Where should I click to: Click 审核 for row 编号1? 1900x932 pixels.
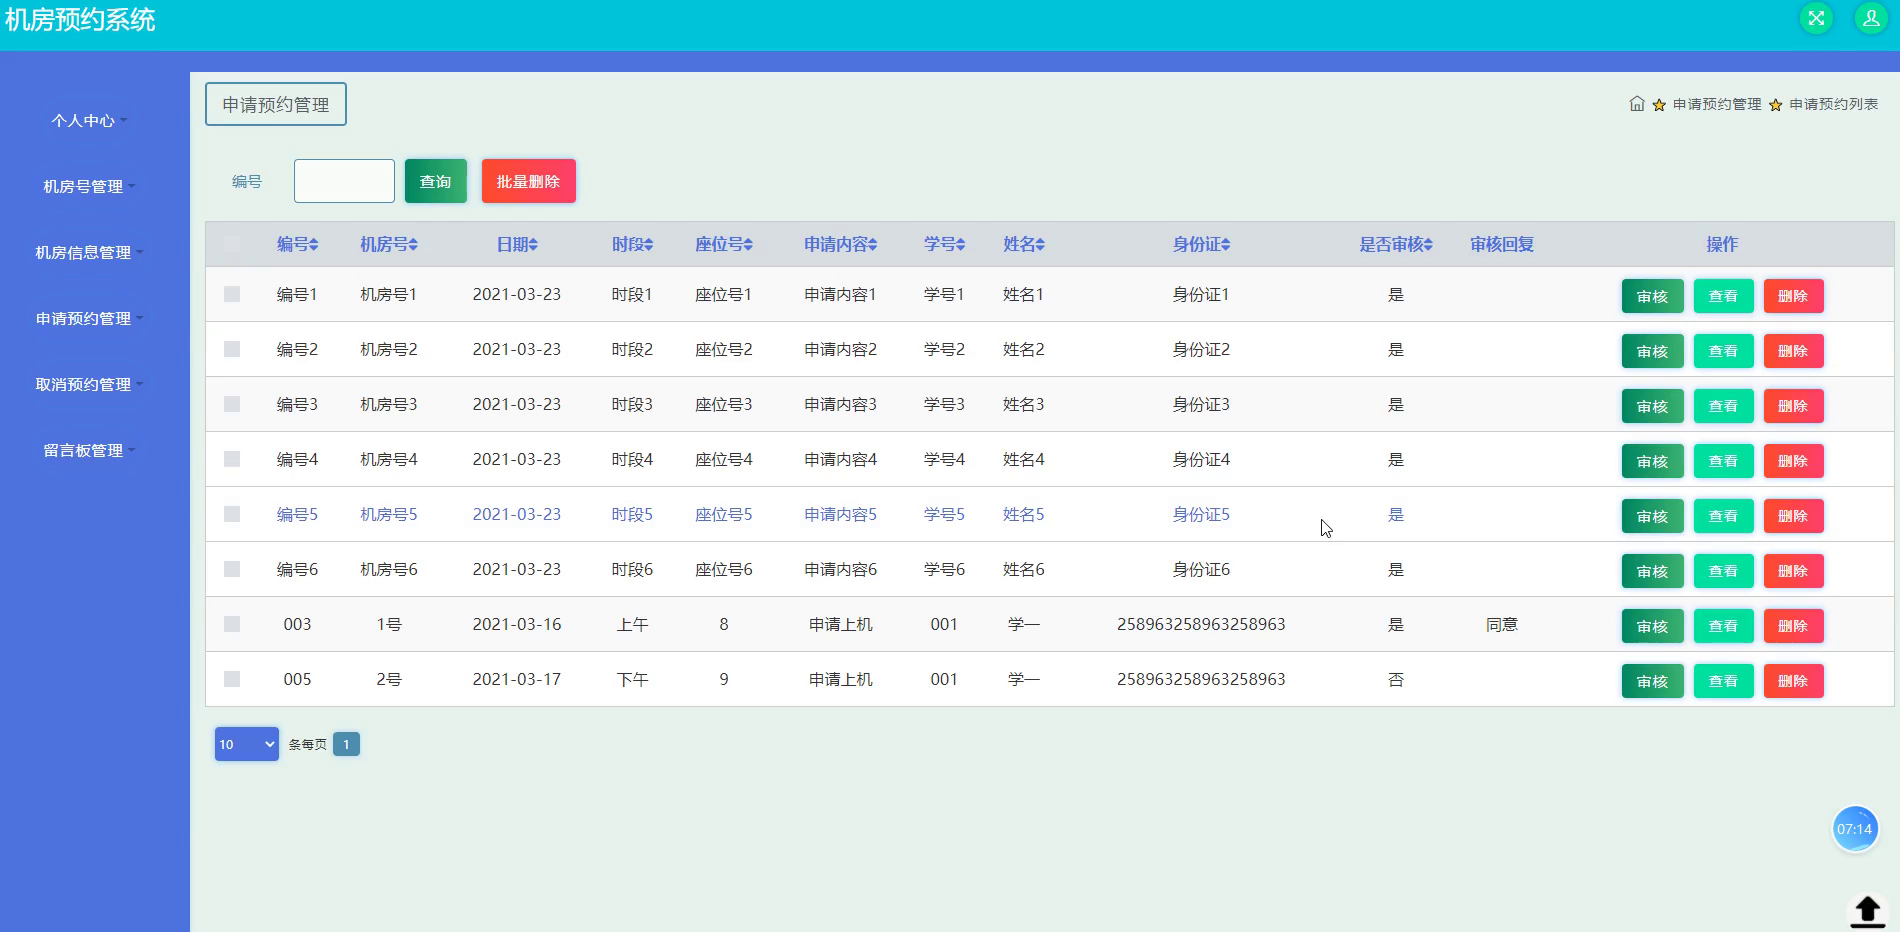click(1652, 296)
